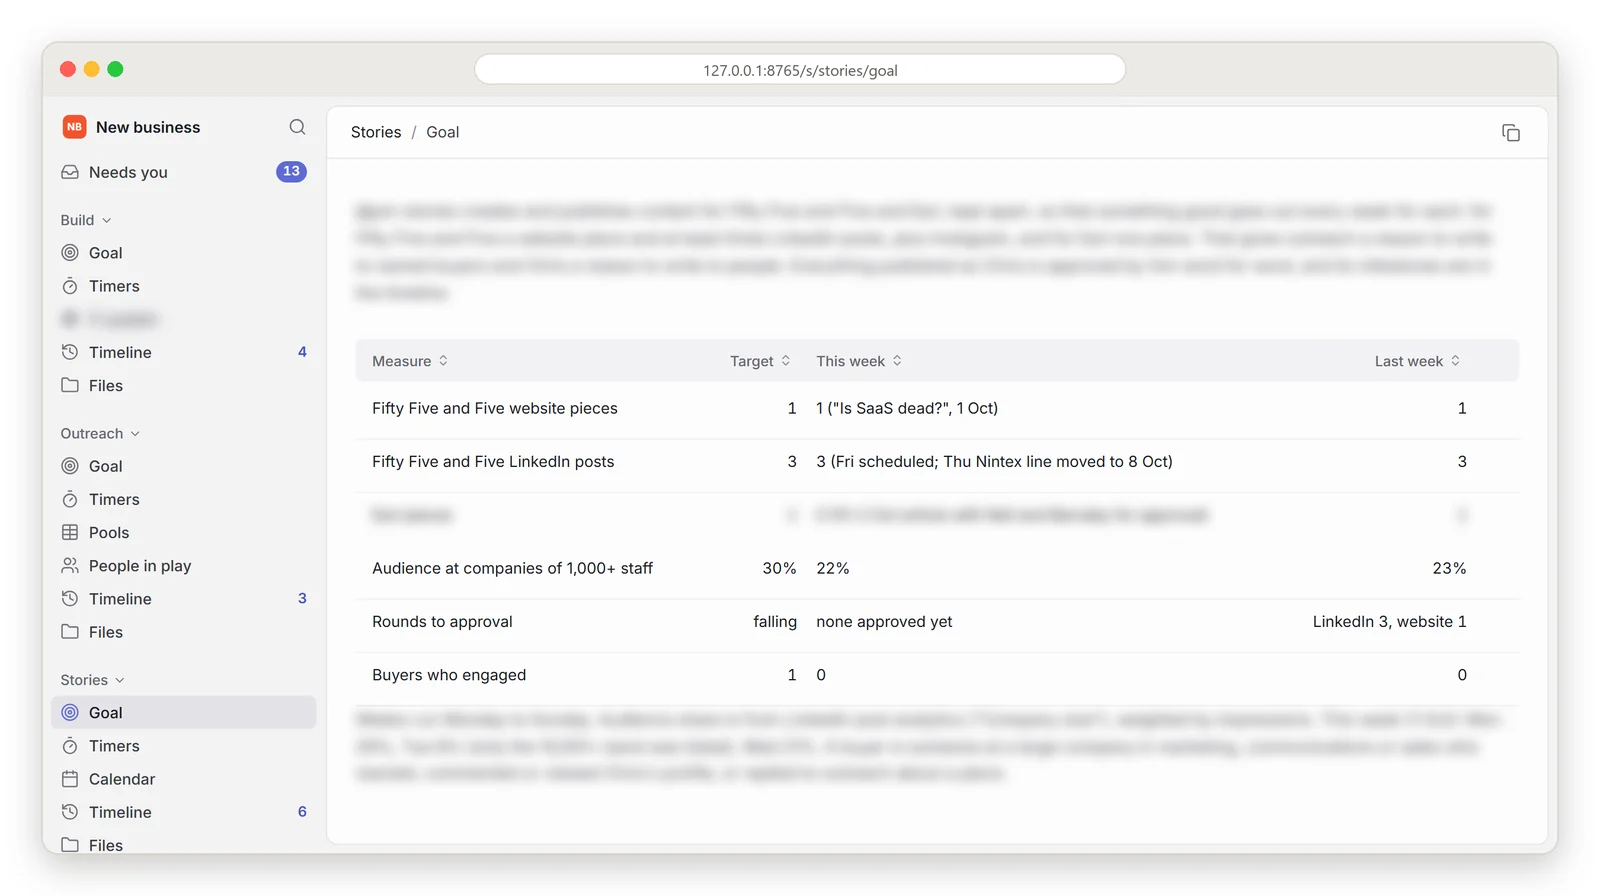Sort the table by Last week column
The image size is (1600, 896).
(x=1417, y=361)
